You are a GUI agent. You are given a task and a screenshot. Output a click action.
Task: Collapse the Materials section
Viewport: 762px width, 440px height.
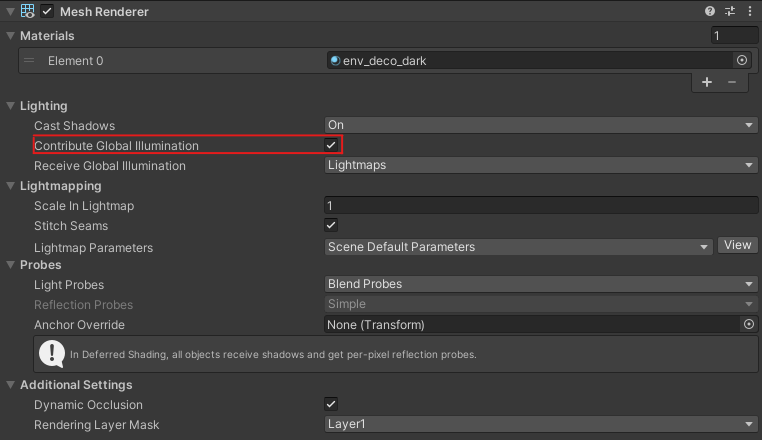(10, 35)
